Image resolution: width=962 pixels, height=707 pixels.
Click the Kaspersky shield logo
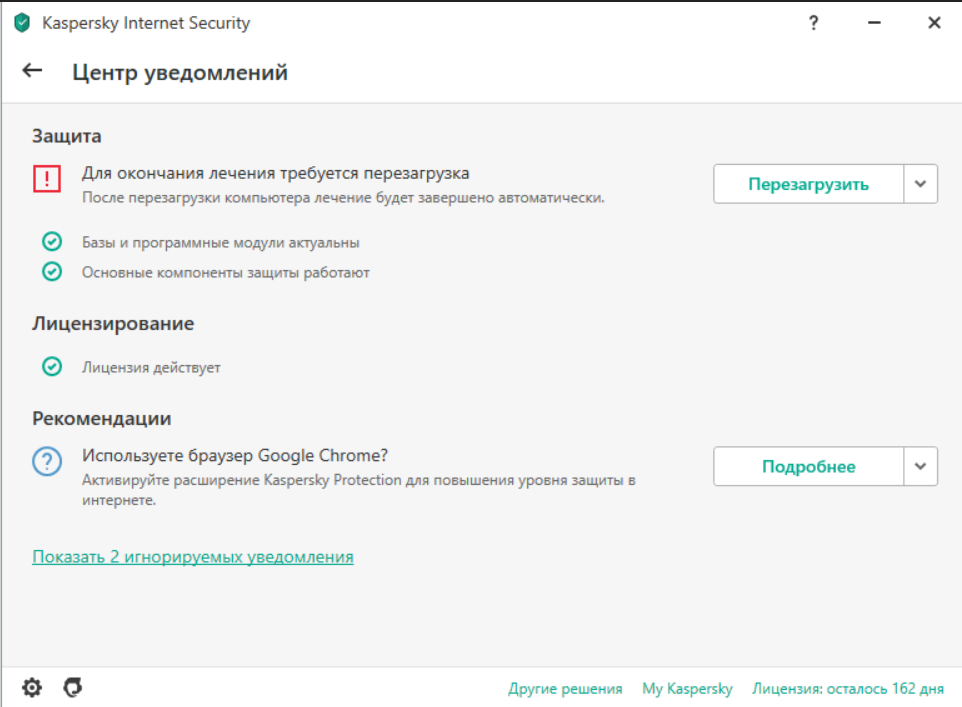[22, 23]
